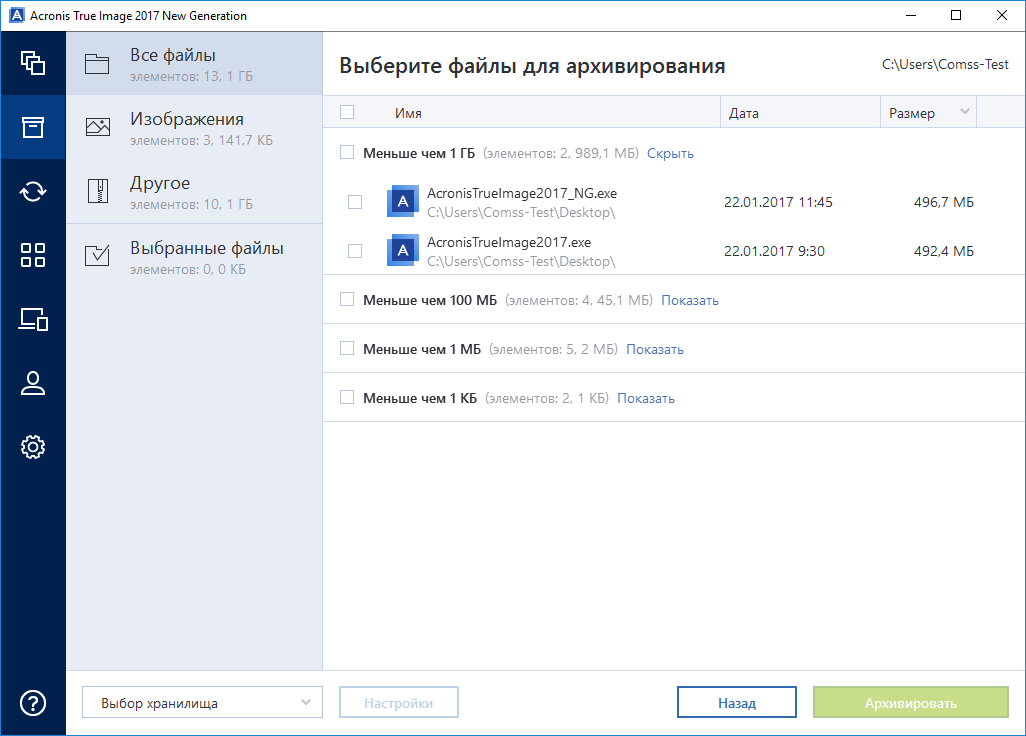Image resolution: width=1026 pixels, height=736 pixels.
Task: Click the Архивировать button
Action: click(x=911, y=703)
